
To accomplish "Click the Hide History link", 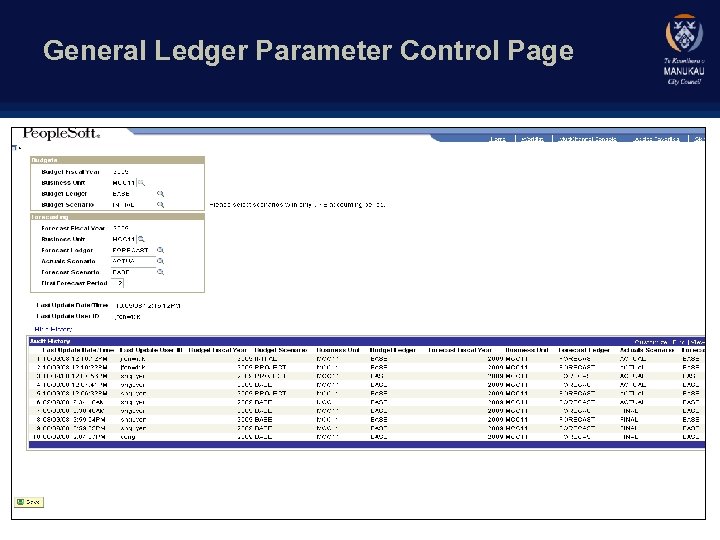I will point(53,329).
